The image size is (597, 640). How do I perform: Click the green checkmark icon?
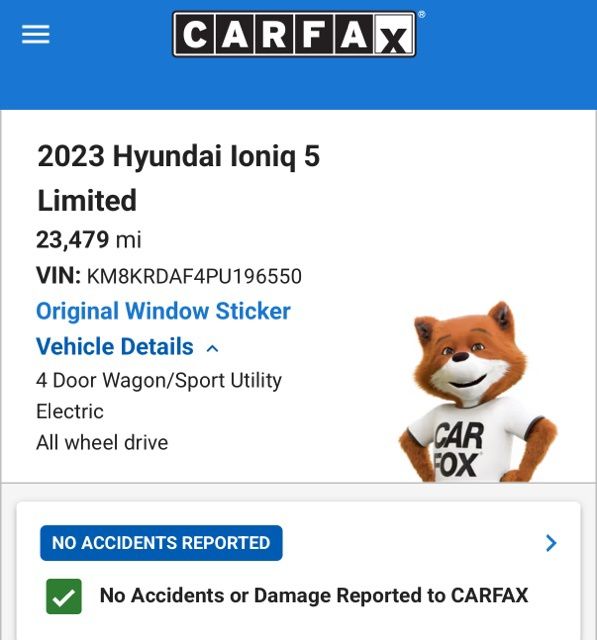coord(64,596)
